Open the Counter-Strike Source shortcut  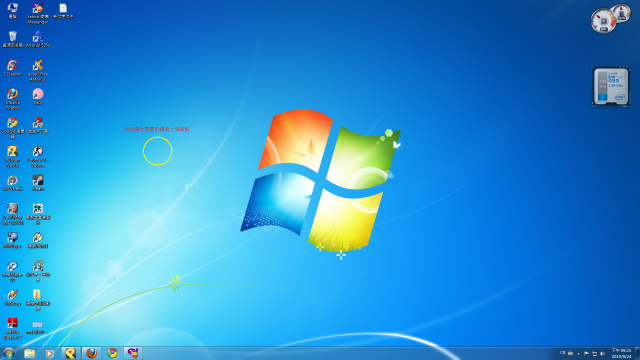click(38, 156)
